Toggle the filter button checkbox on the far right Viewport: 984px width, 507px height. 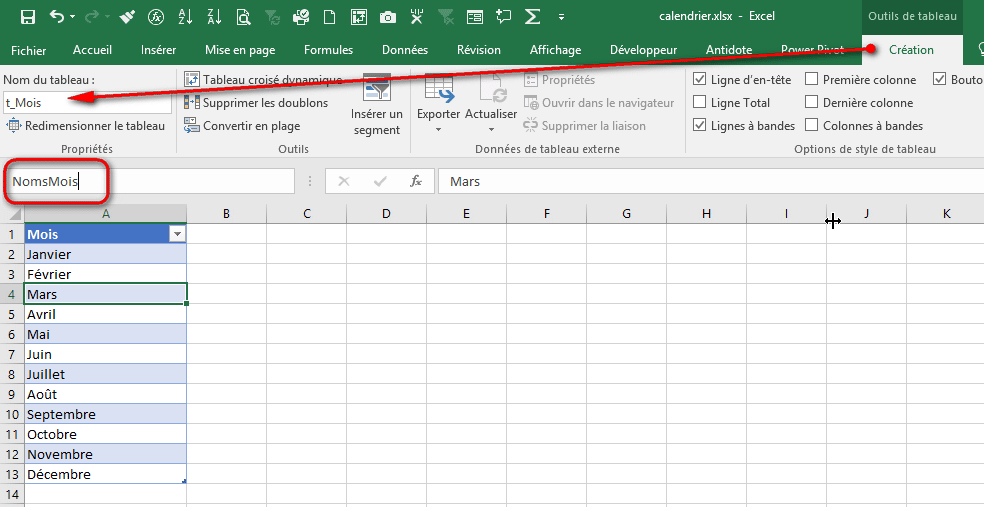(x=939, y=80)
